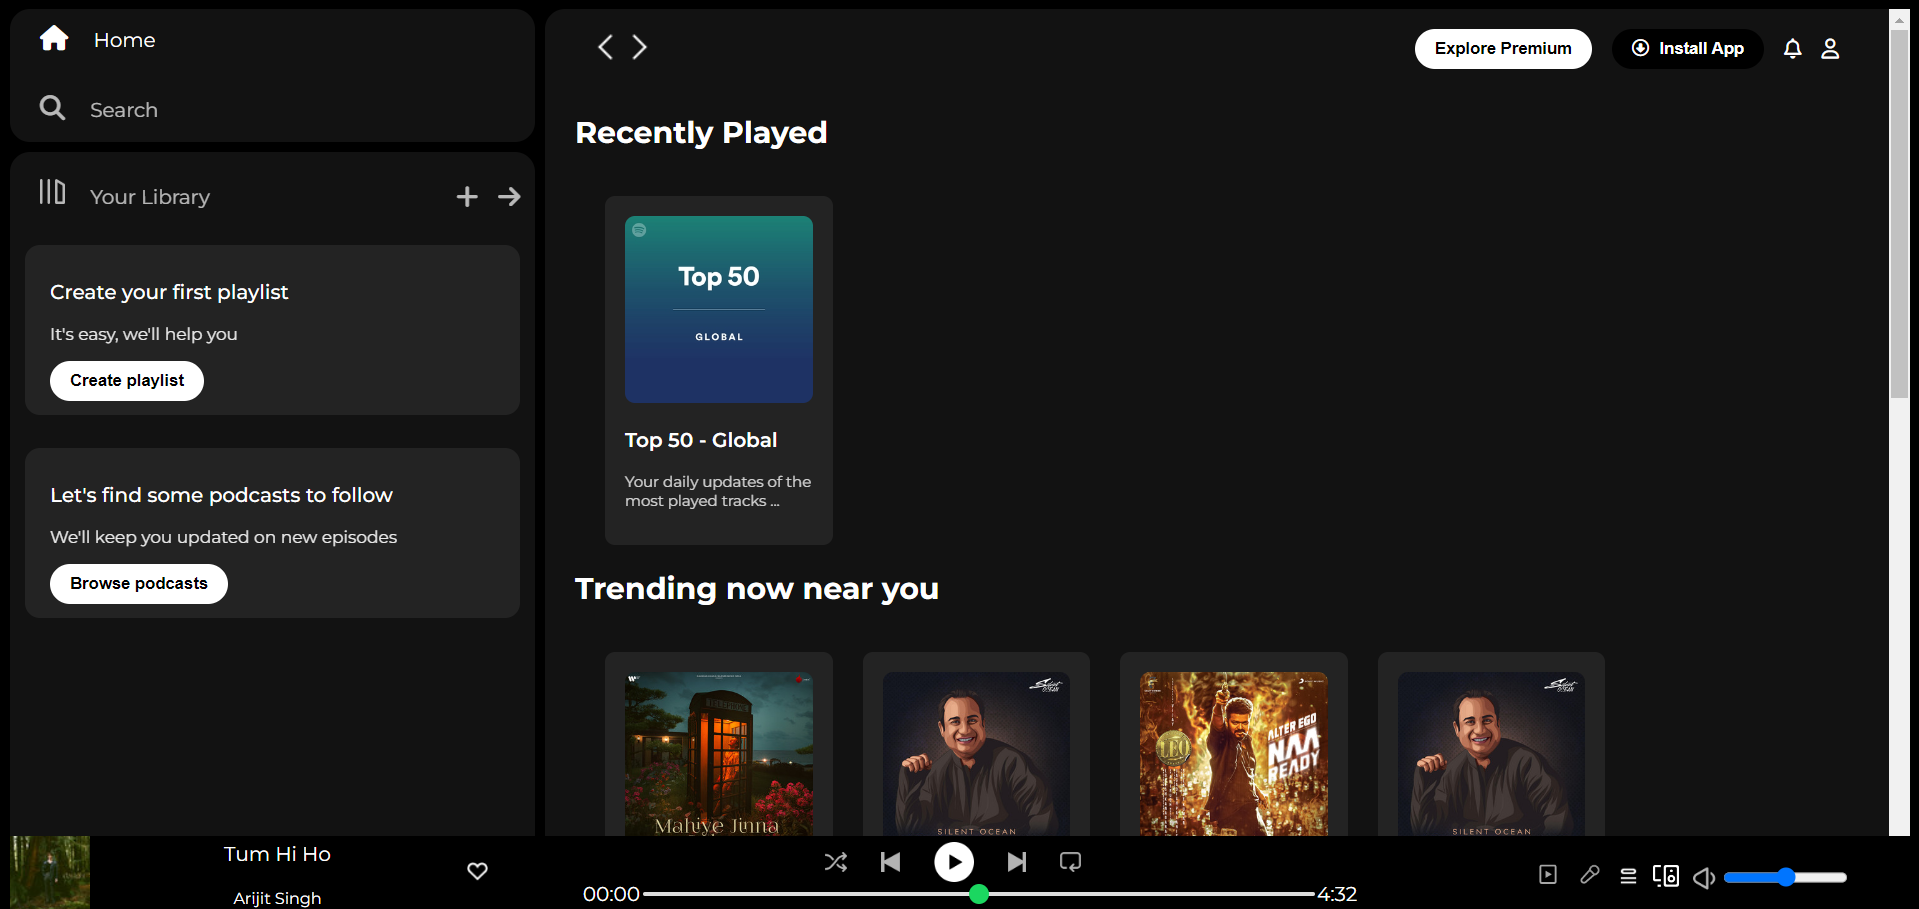Viewport: 1919px width, 909px height.
Task: Go back with left chevron arrow
Action: (605, 47)
